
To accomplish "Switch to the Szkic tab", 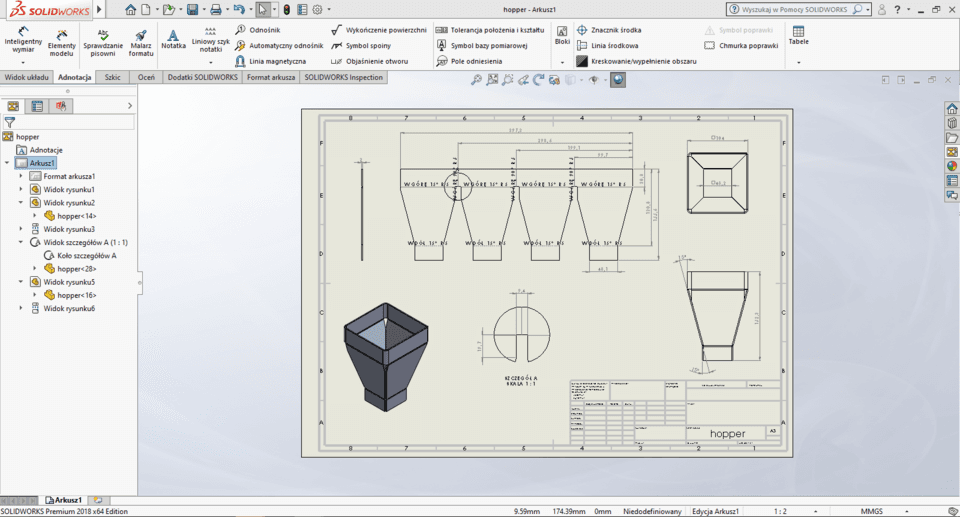I will (112, 77).
